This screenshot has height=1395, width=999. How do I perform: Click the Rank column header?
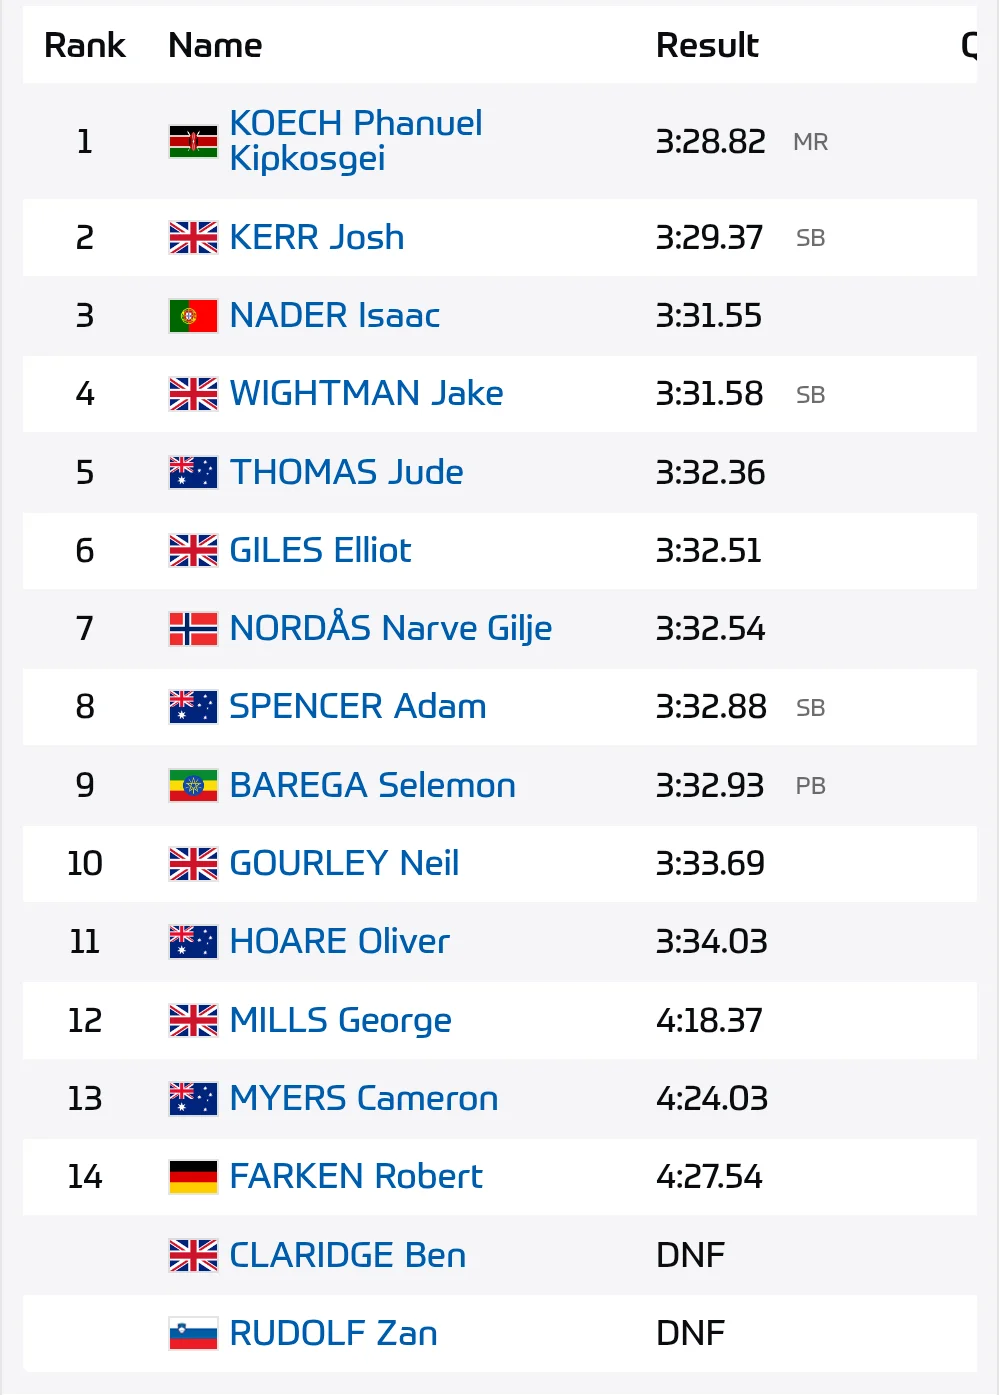coord(85,45)
